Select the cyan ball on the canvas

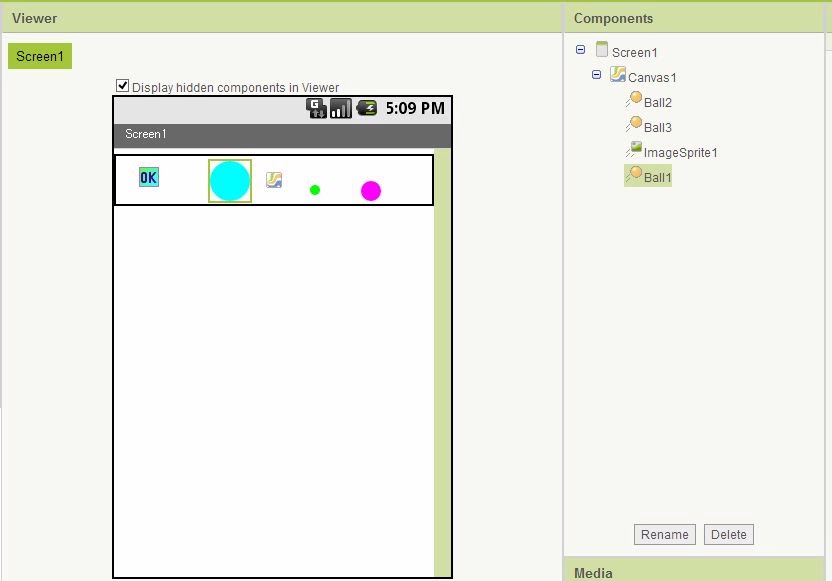coord(230,181)
